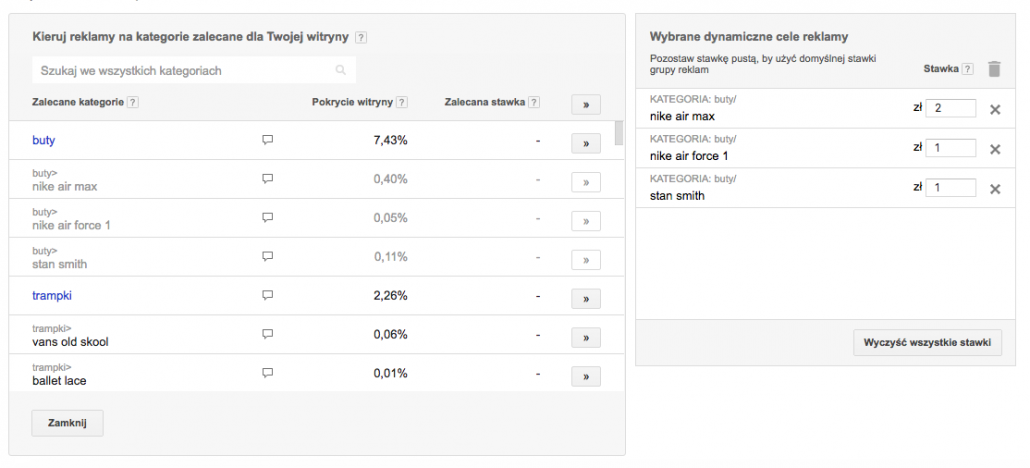Click the comment icon for vans old skool
The image size is (1030, 468).
pos(267,335)
